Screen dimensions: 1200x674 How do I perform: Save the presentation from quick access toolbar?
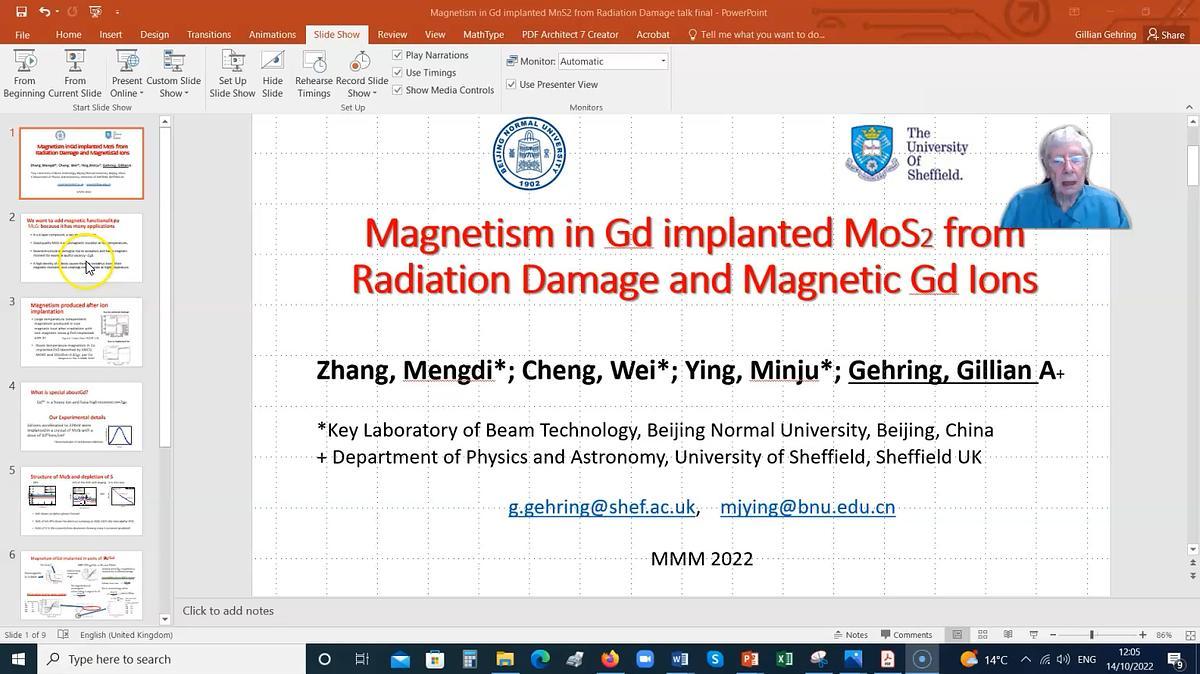[21, 12]
